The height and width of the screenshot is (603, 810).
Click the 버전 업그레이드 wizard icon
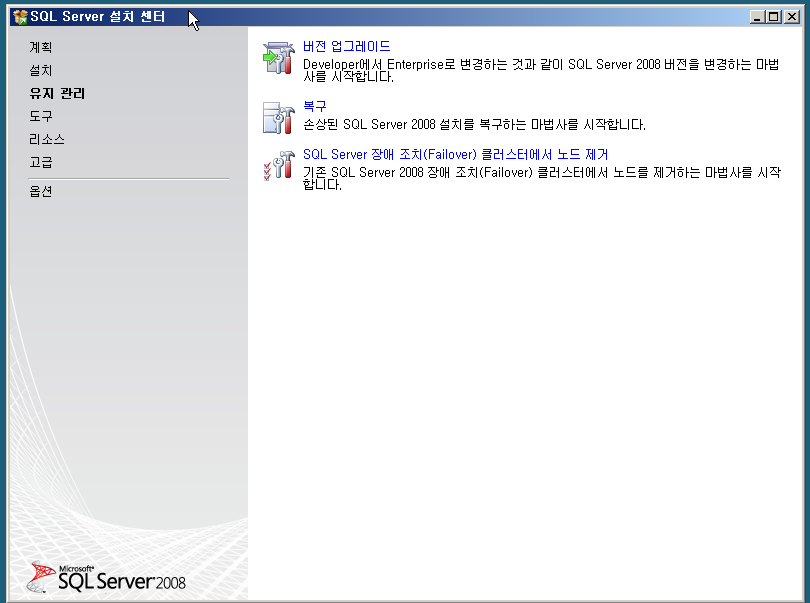(x=278, y=58)
